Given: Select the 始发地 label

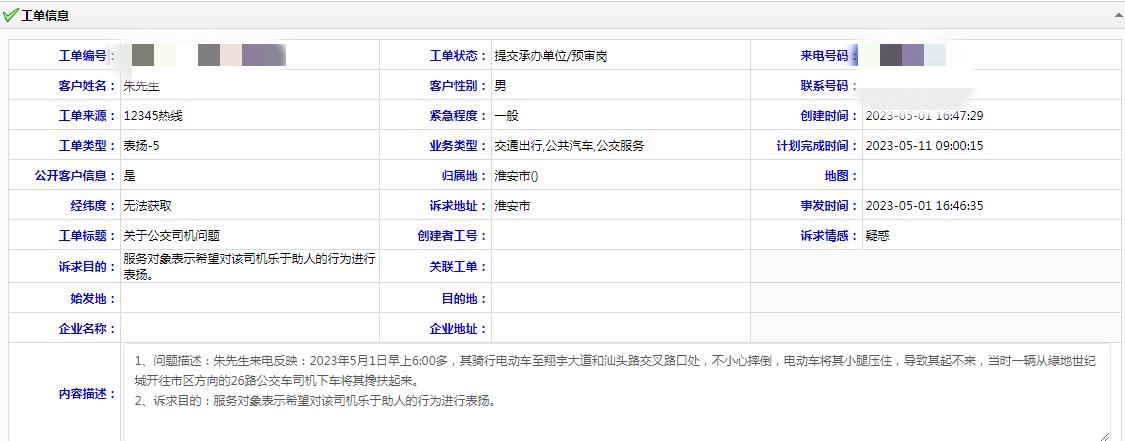Looking at the screenshot, I should [x=93, y=298].
